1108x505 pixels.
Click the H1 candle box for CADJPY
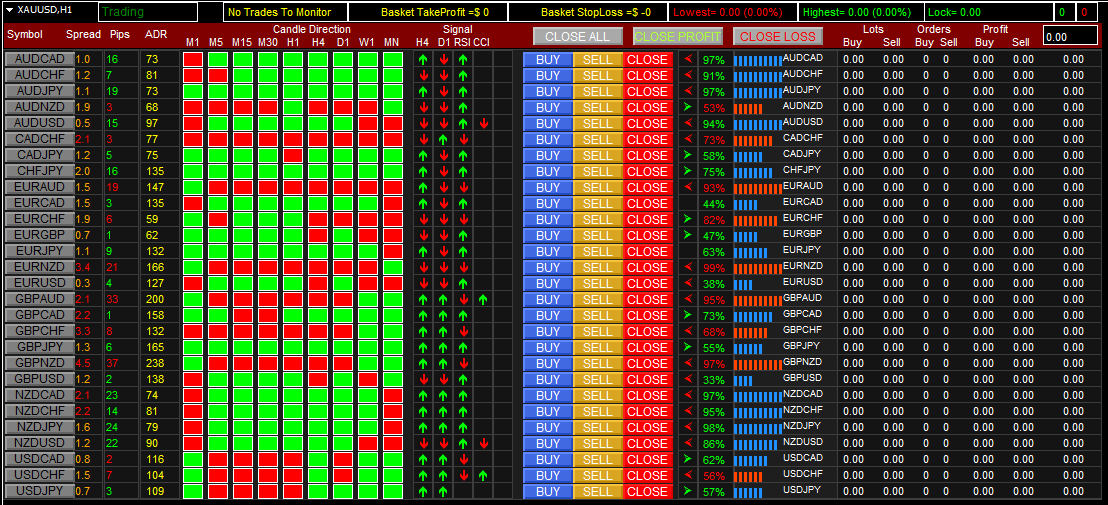coord(293,155)
